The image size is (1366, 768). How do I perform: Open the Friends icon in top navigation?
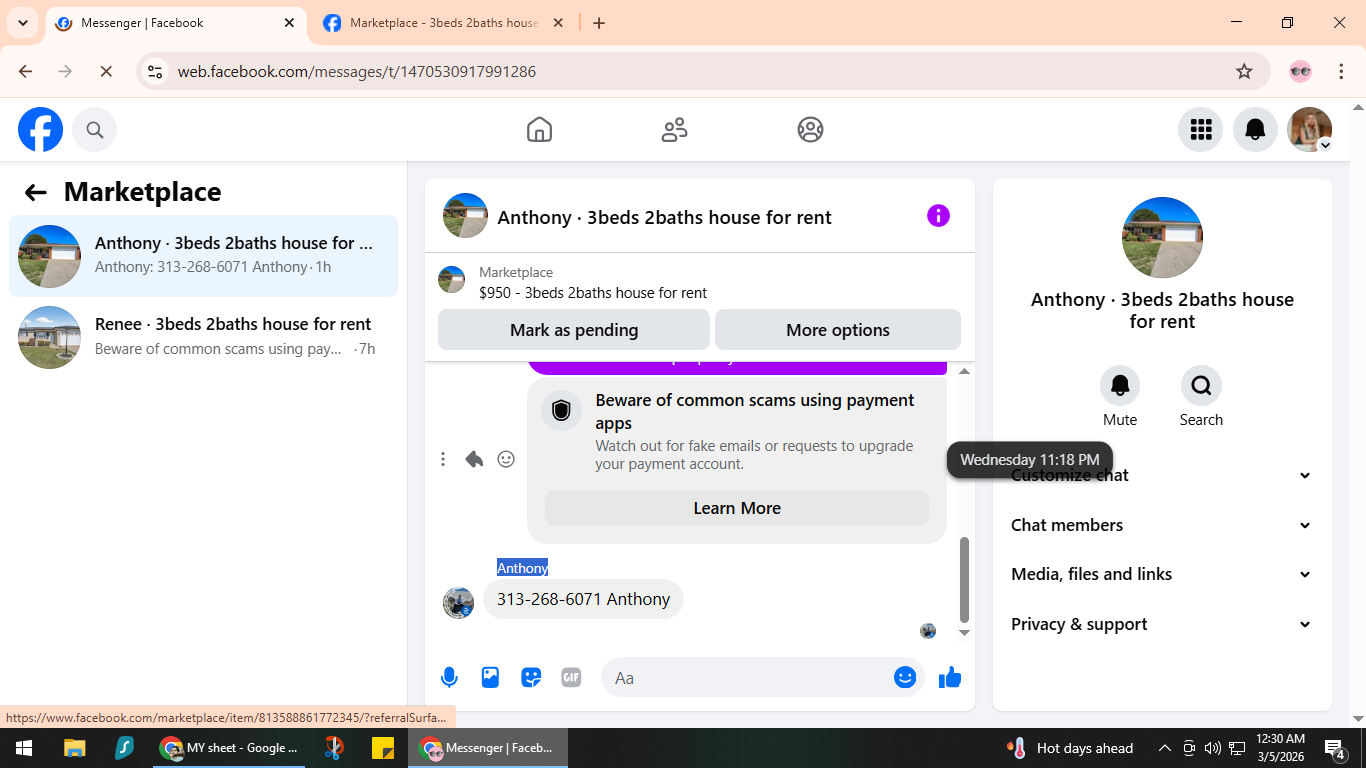click(675, 130)
